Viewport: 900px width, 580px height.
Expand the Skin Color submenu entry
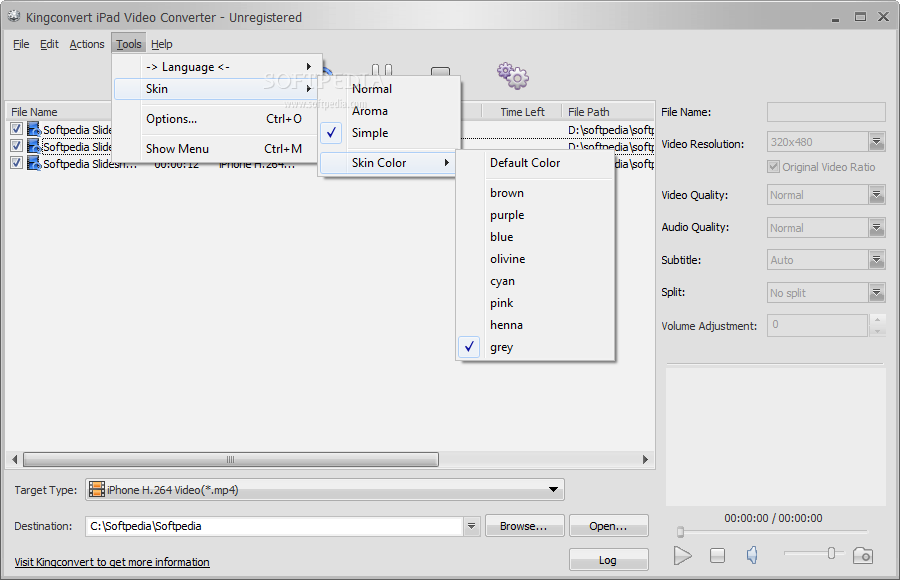click(x=387, y=163)
